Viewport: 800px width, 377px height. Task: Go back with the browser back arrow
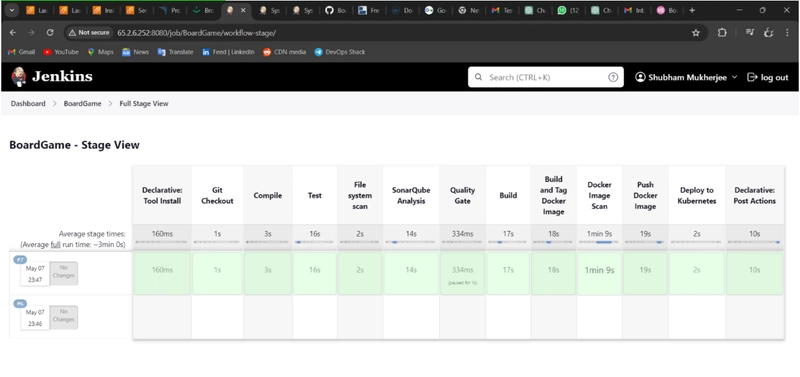click(x=13, y=33)
